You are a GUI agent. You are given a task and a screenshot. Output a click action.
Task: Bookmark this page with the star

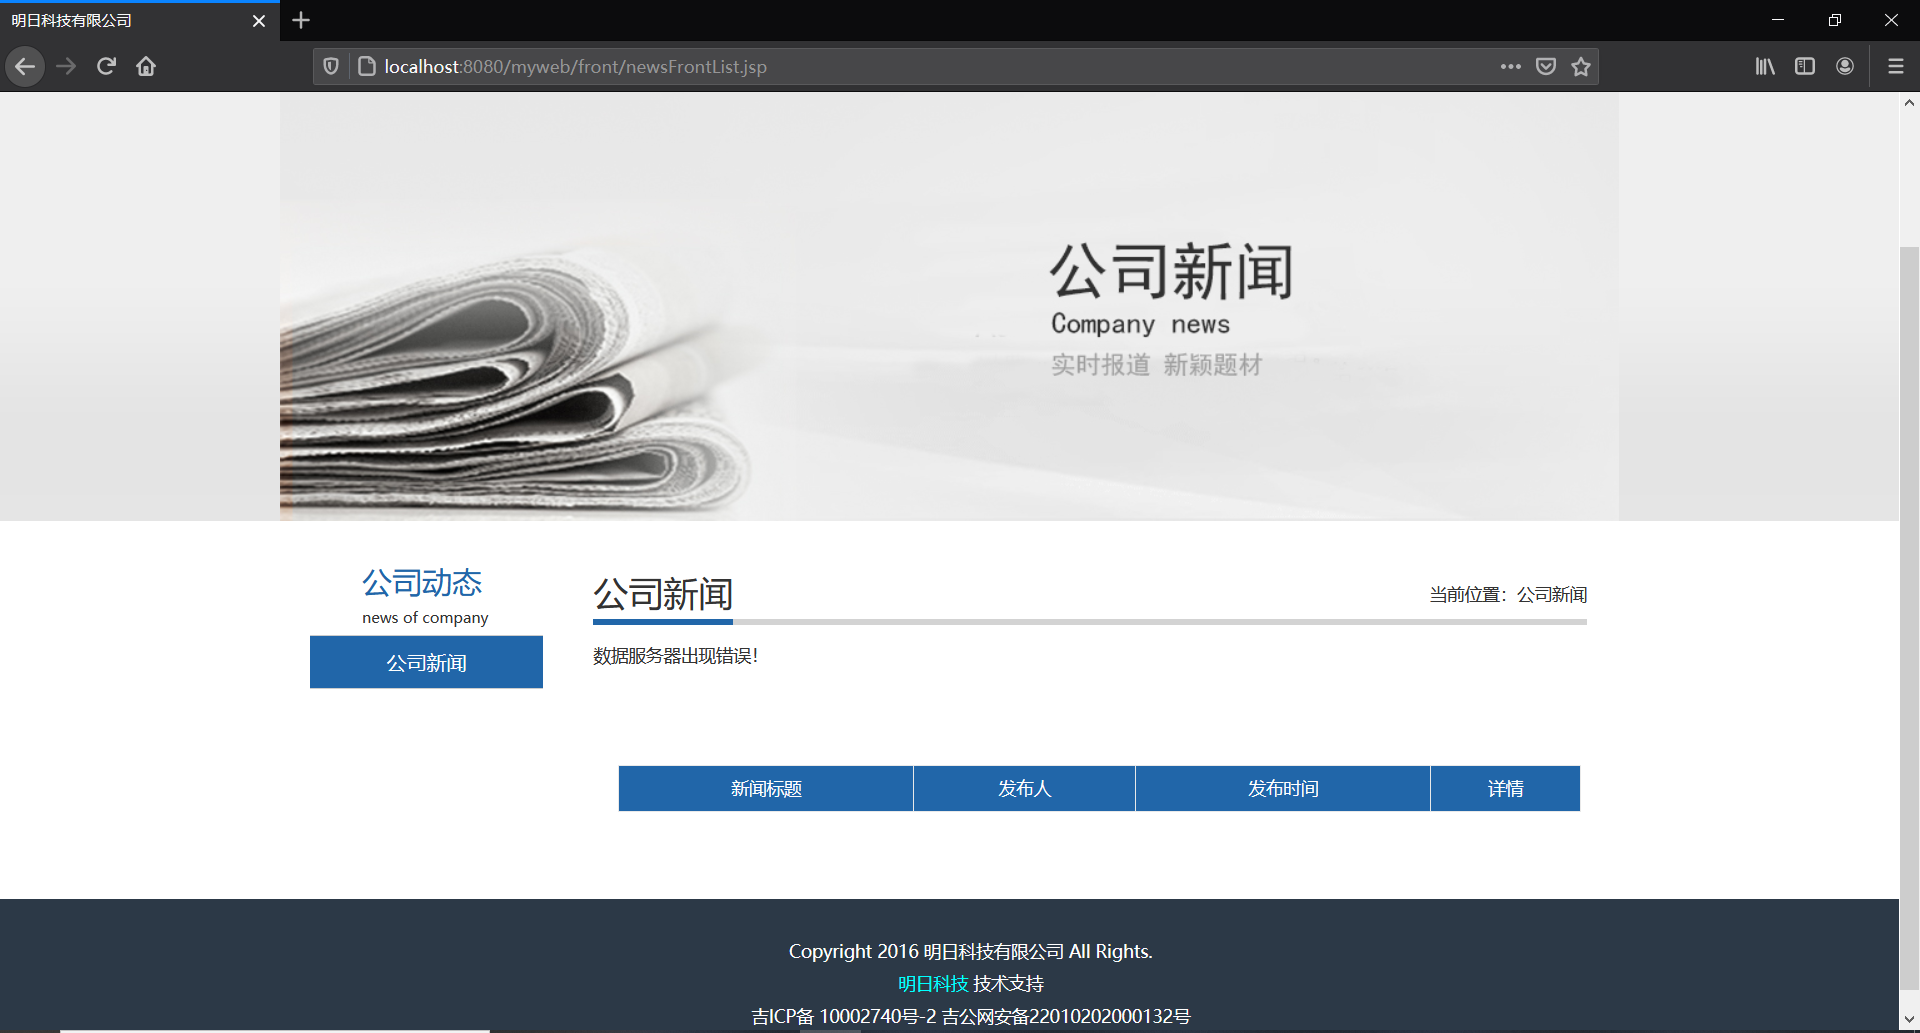(x=1581, y=67)
